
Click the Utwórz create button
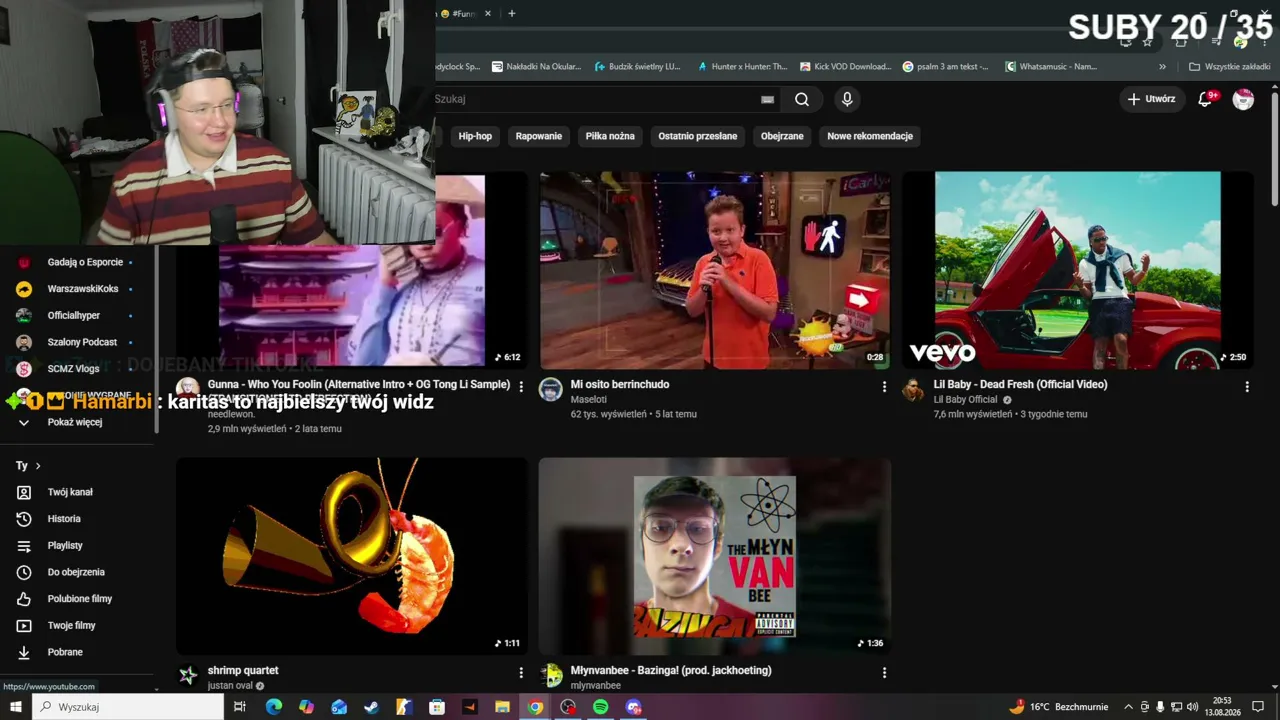tap(1152, 99)
